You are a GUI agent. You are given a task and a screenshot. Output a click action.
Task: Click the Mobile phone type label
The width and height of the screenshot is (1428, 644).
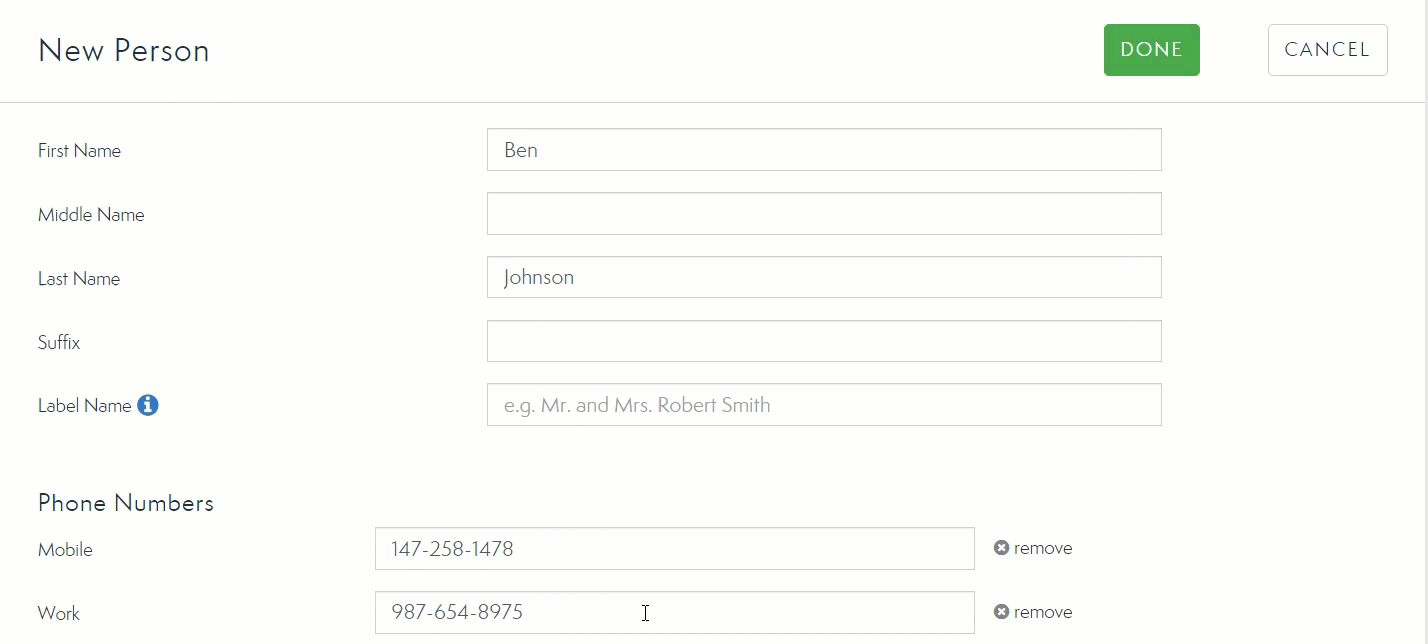[65, 550]
